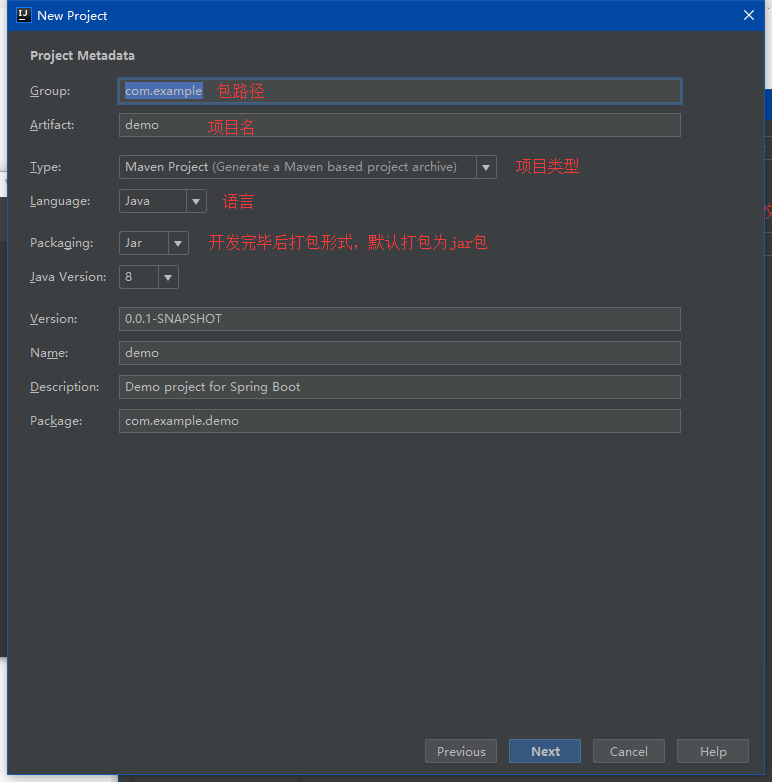Open the Type dropdown arrow
Viewport: 772px width, 782px height.
coord(486,167)
